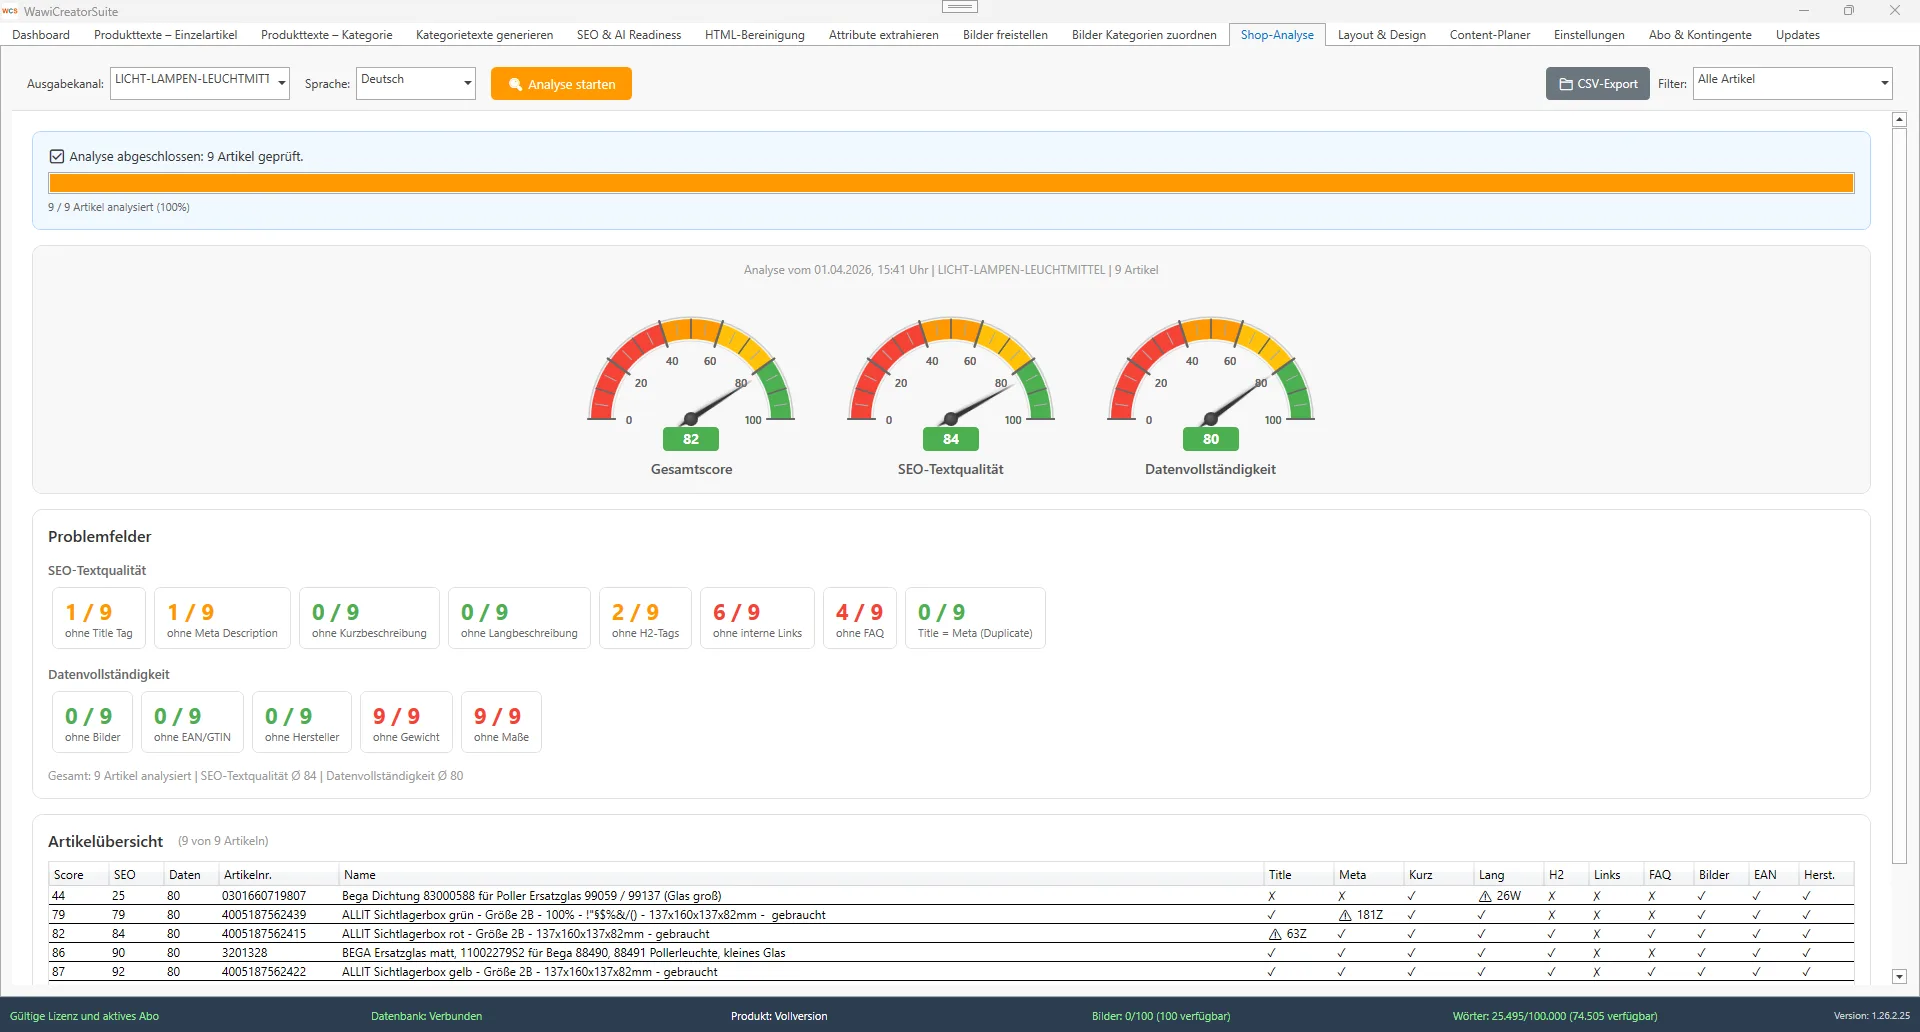1920x1032 pixels.
Task: Click the WCS app icon in title bar
Action: click(x=11, y=11)
